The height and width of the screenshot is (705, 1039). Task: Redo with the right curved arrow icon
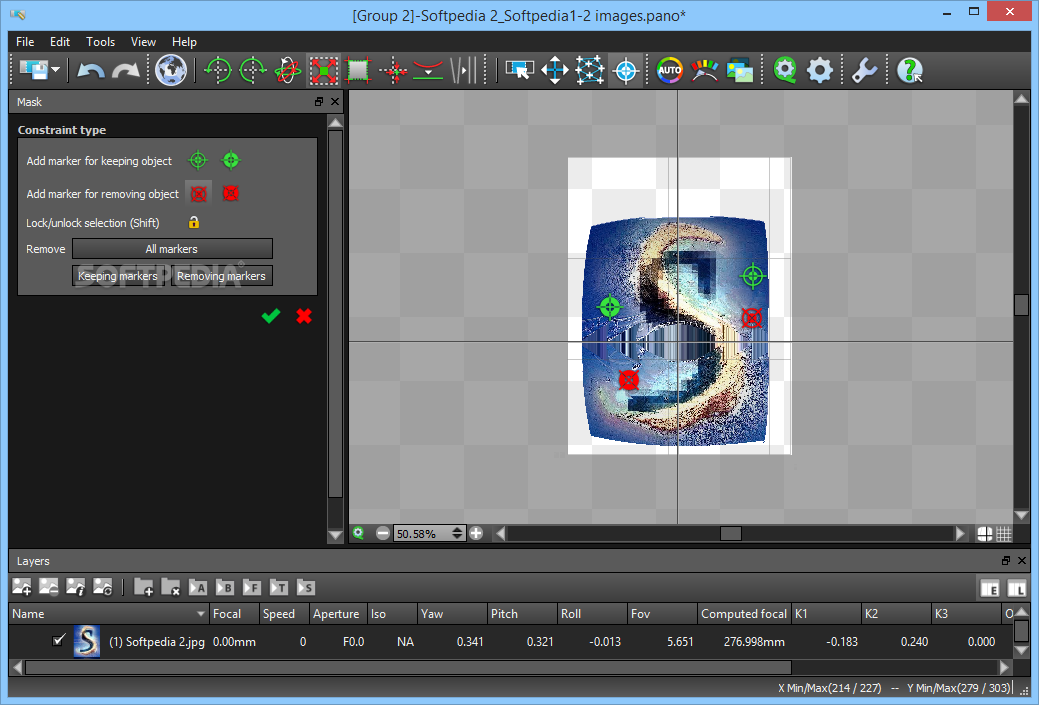click(x=125, y=70)
